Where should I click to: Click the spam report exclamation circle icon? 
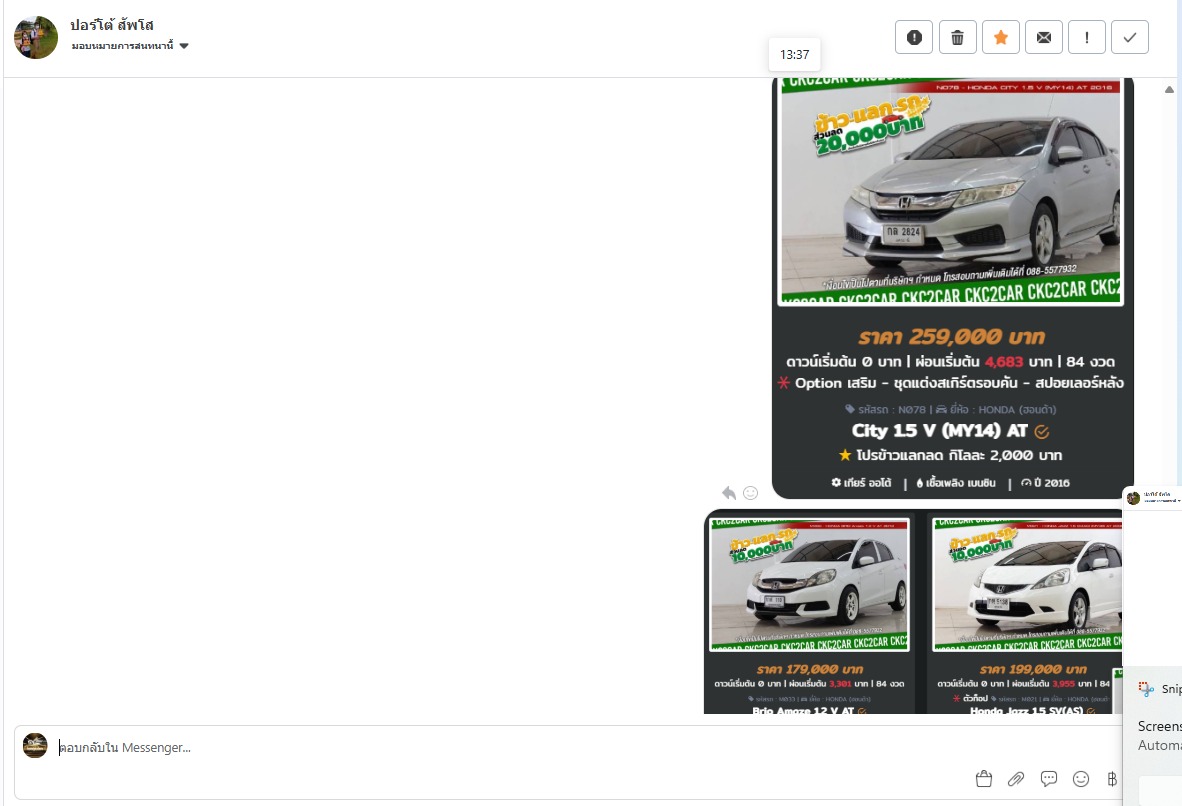click(x=914, y=37)
